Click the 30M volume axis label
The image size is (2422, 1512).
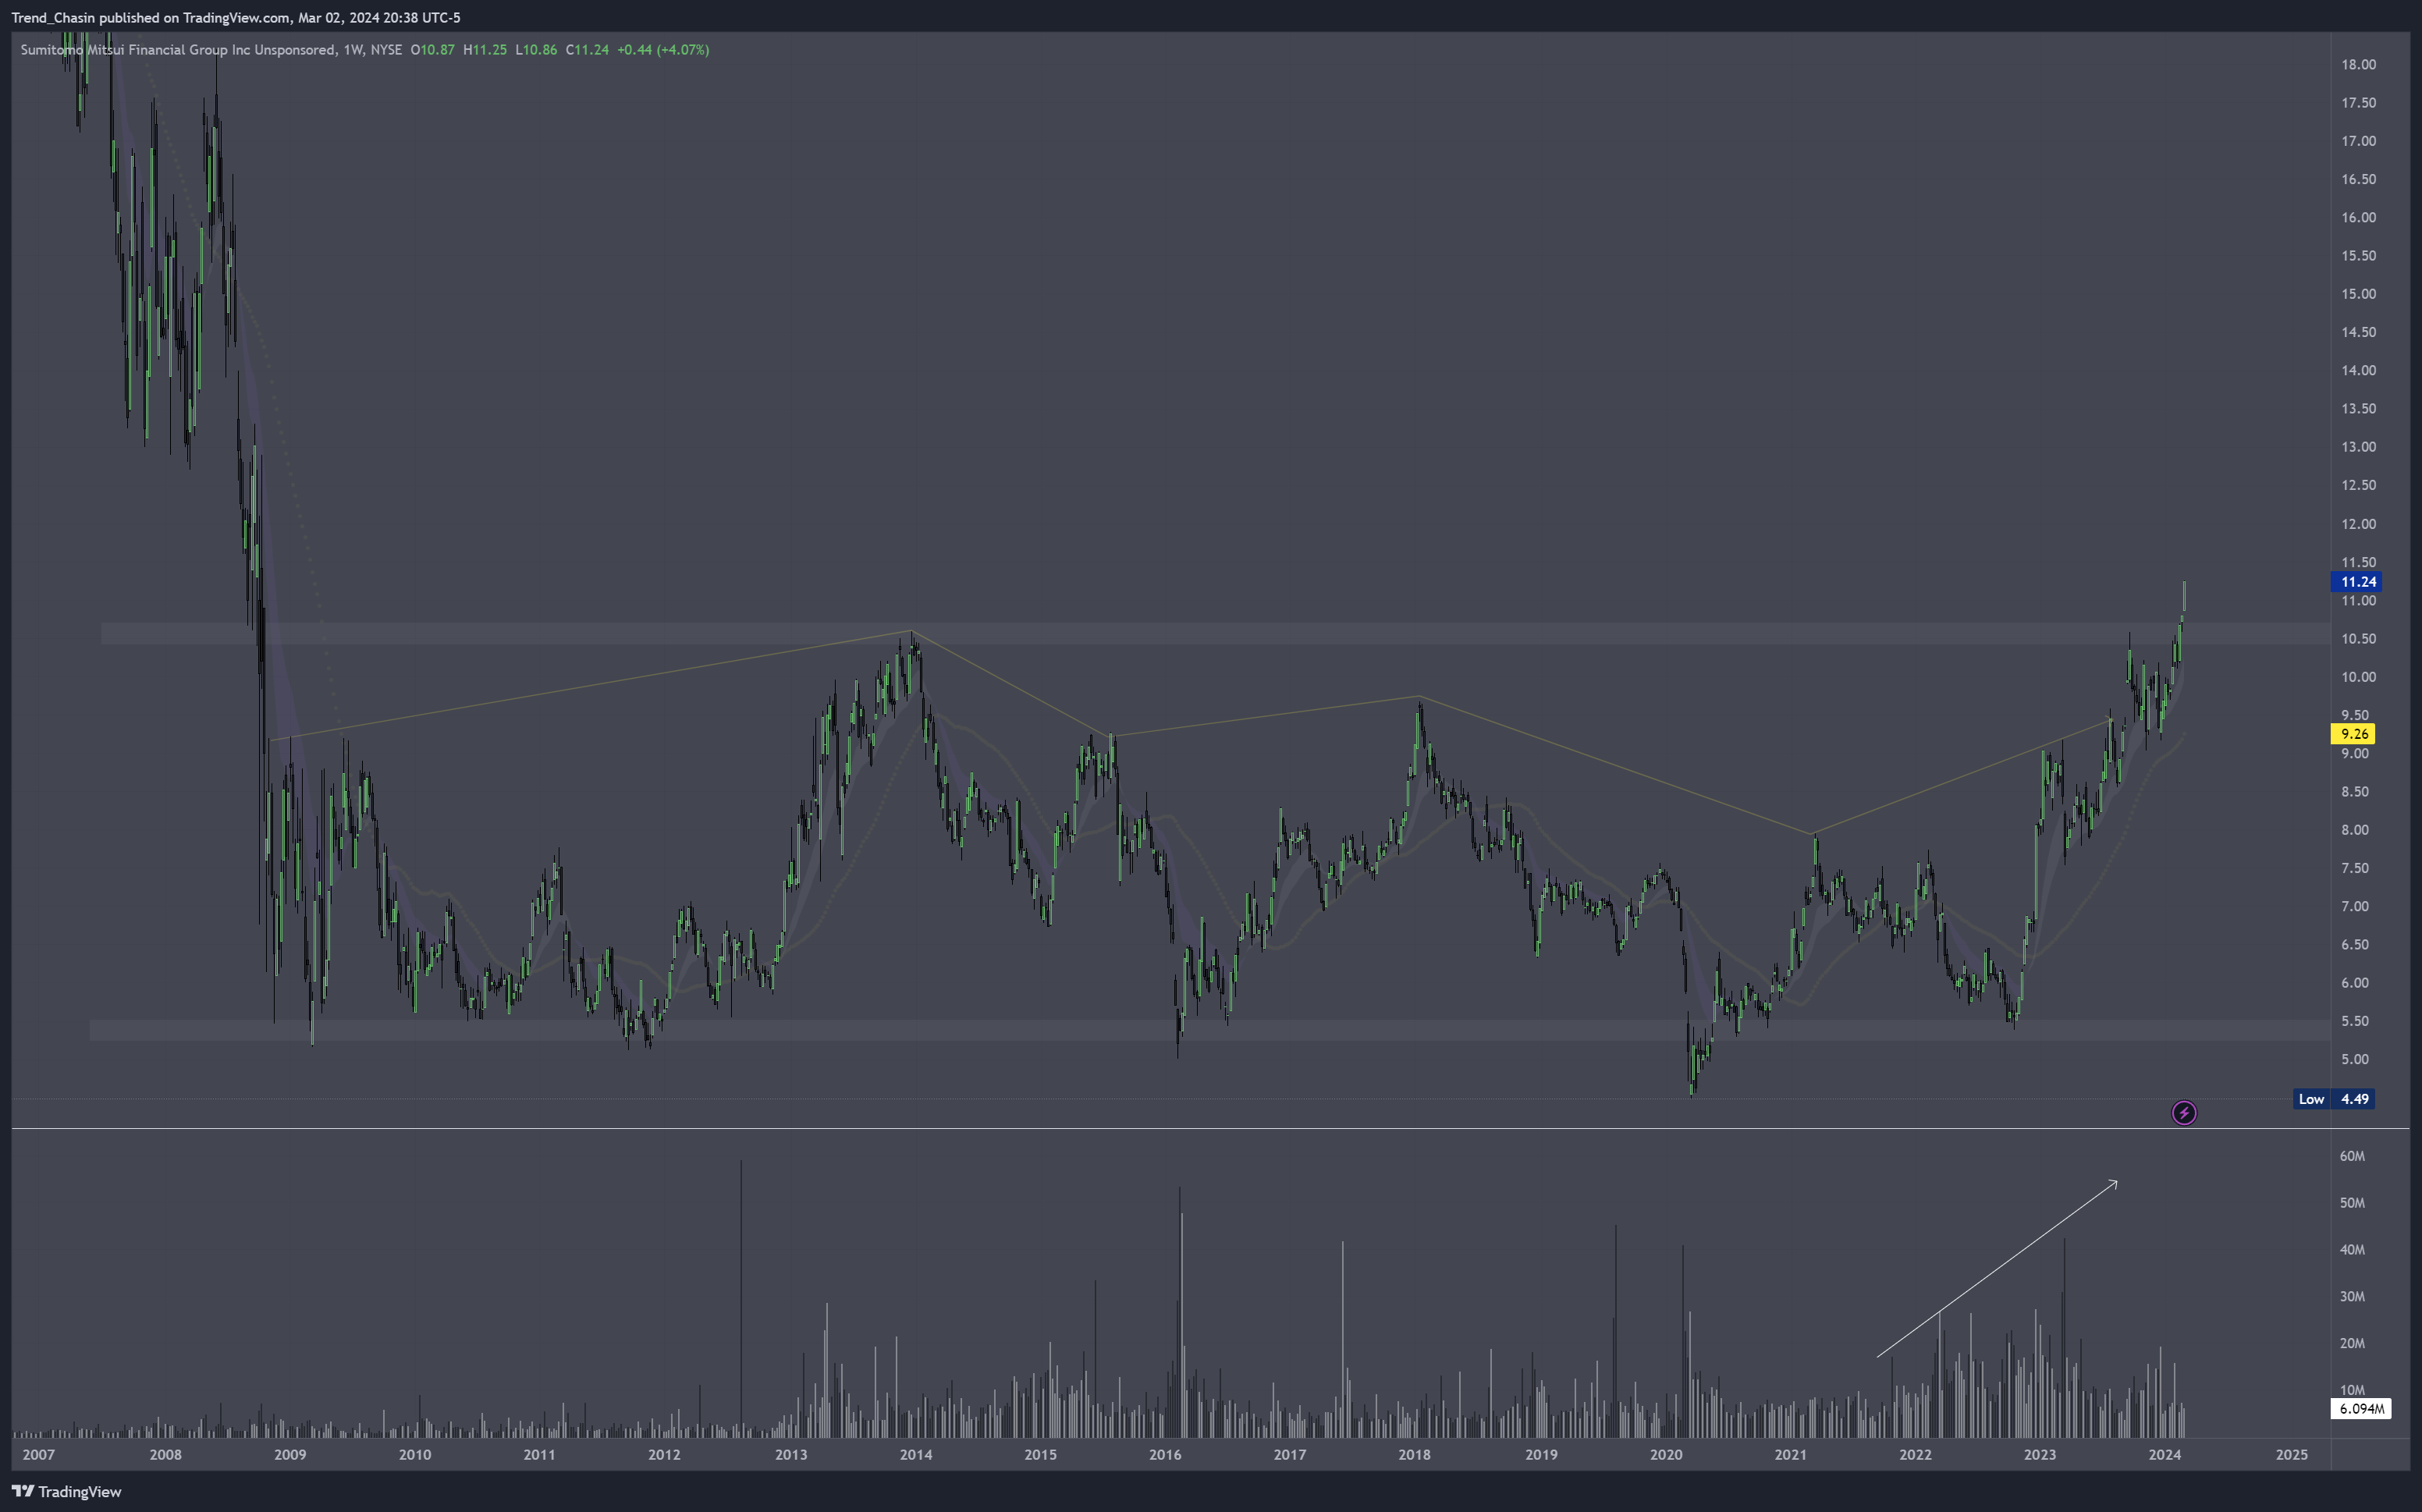tap(2352, 1297)
